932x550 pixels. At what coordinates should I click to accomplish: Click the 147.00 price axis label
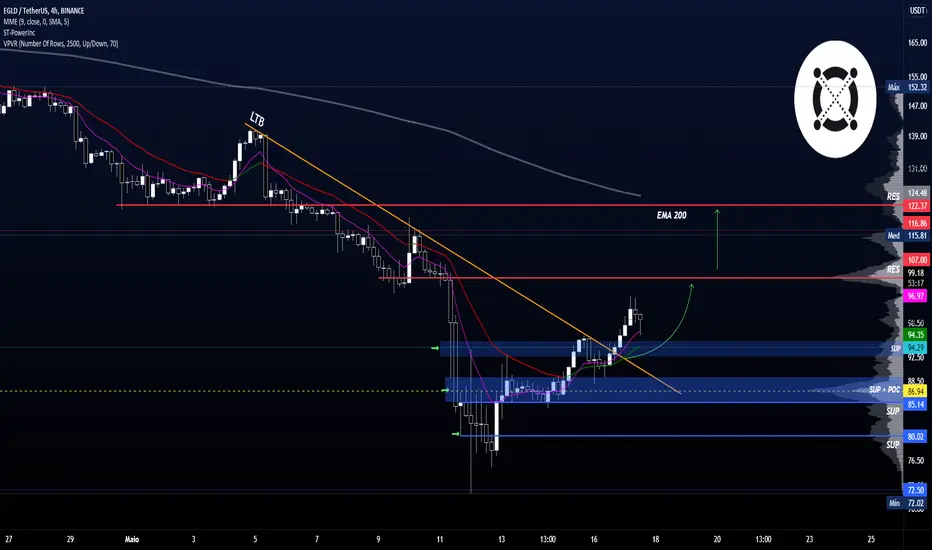pos(917,106)
